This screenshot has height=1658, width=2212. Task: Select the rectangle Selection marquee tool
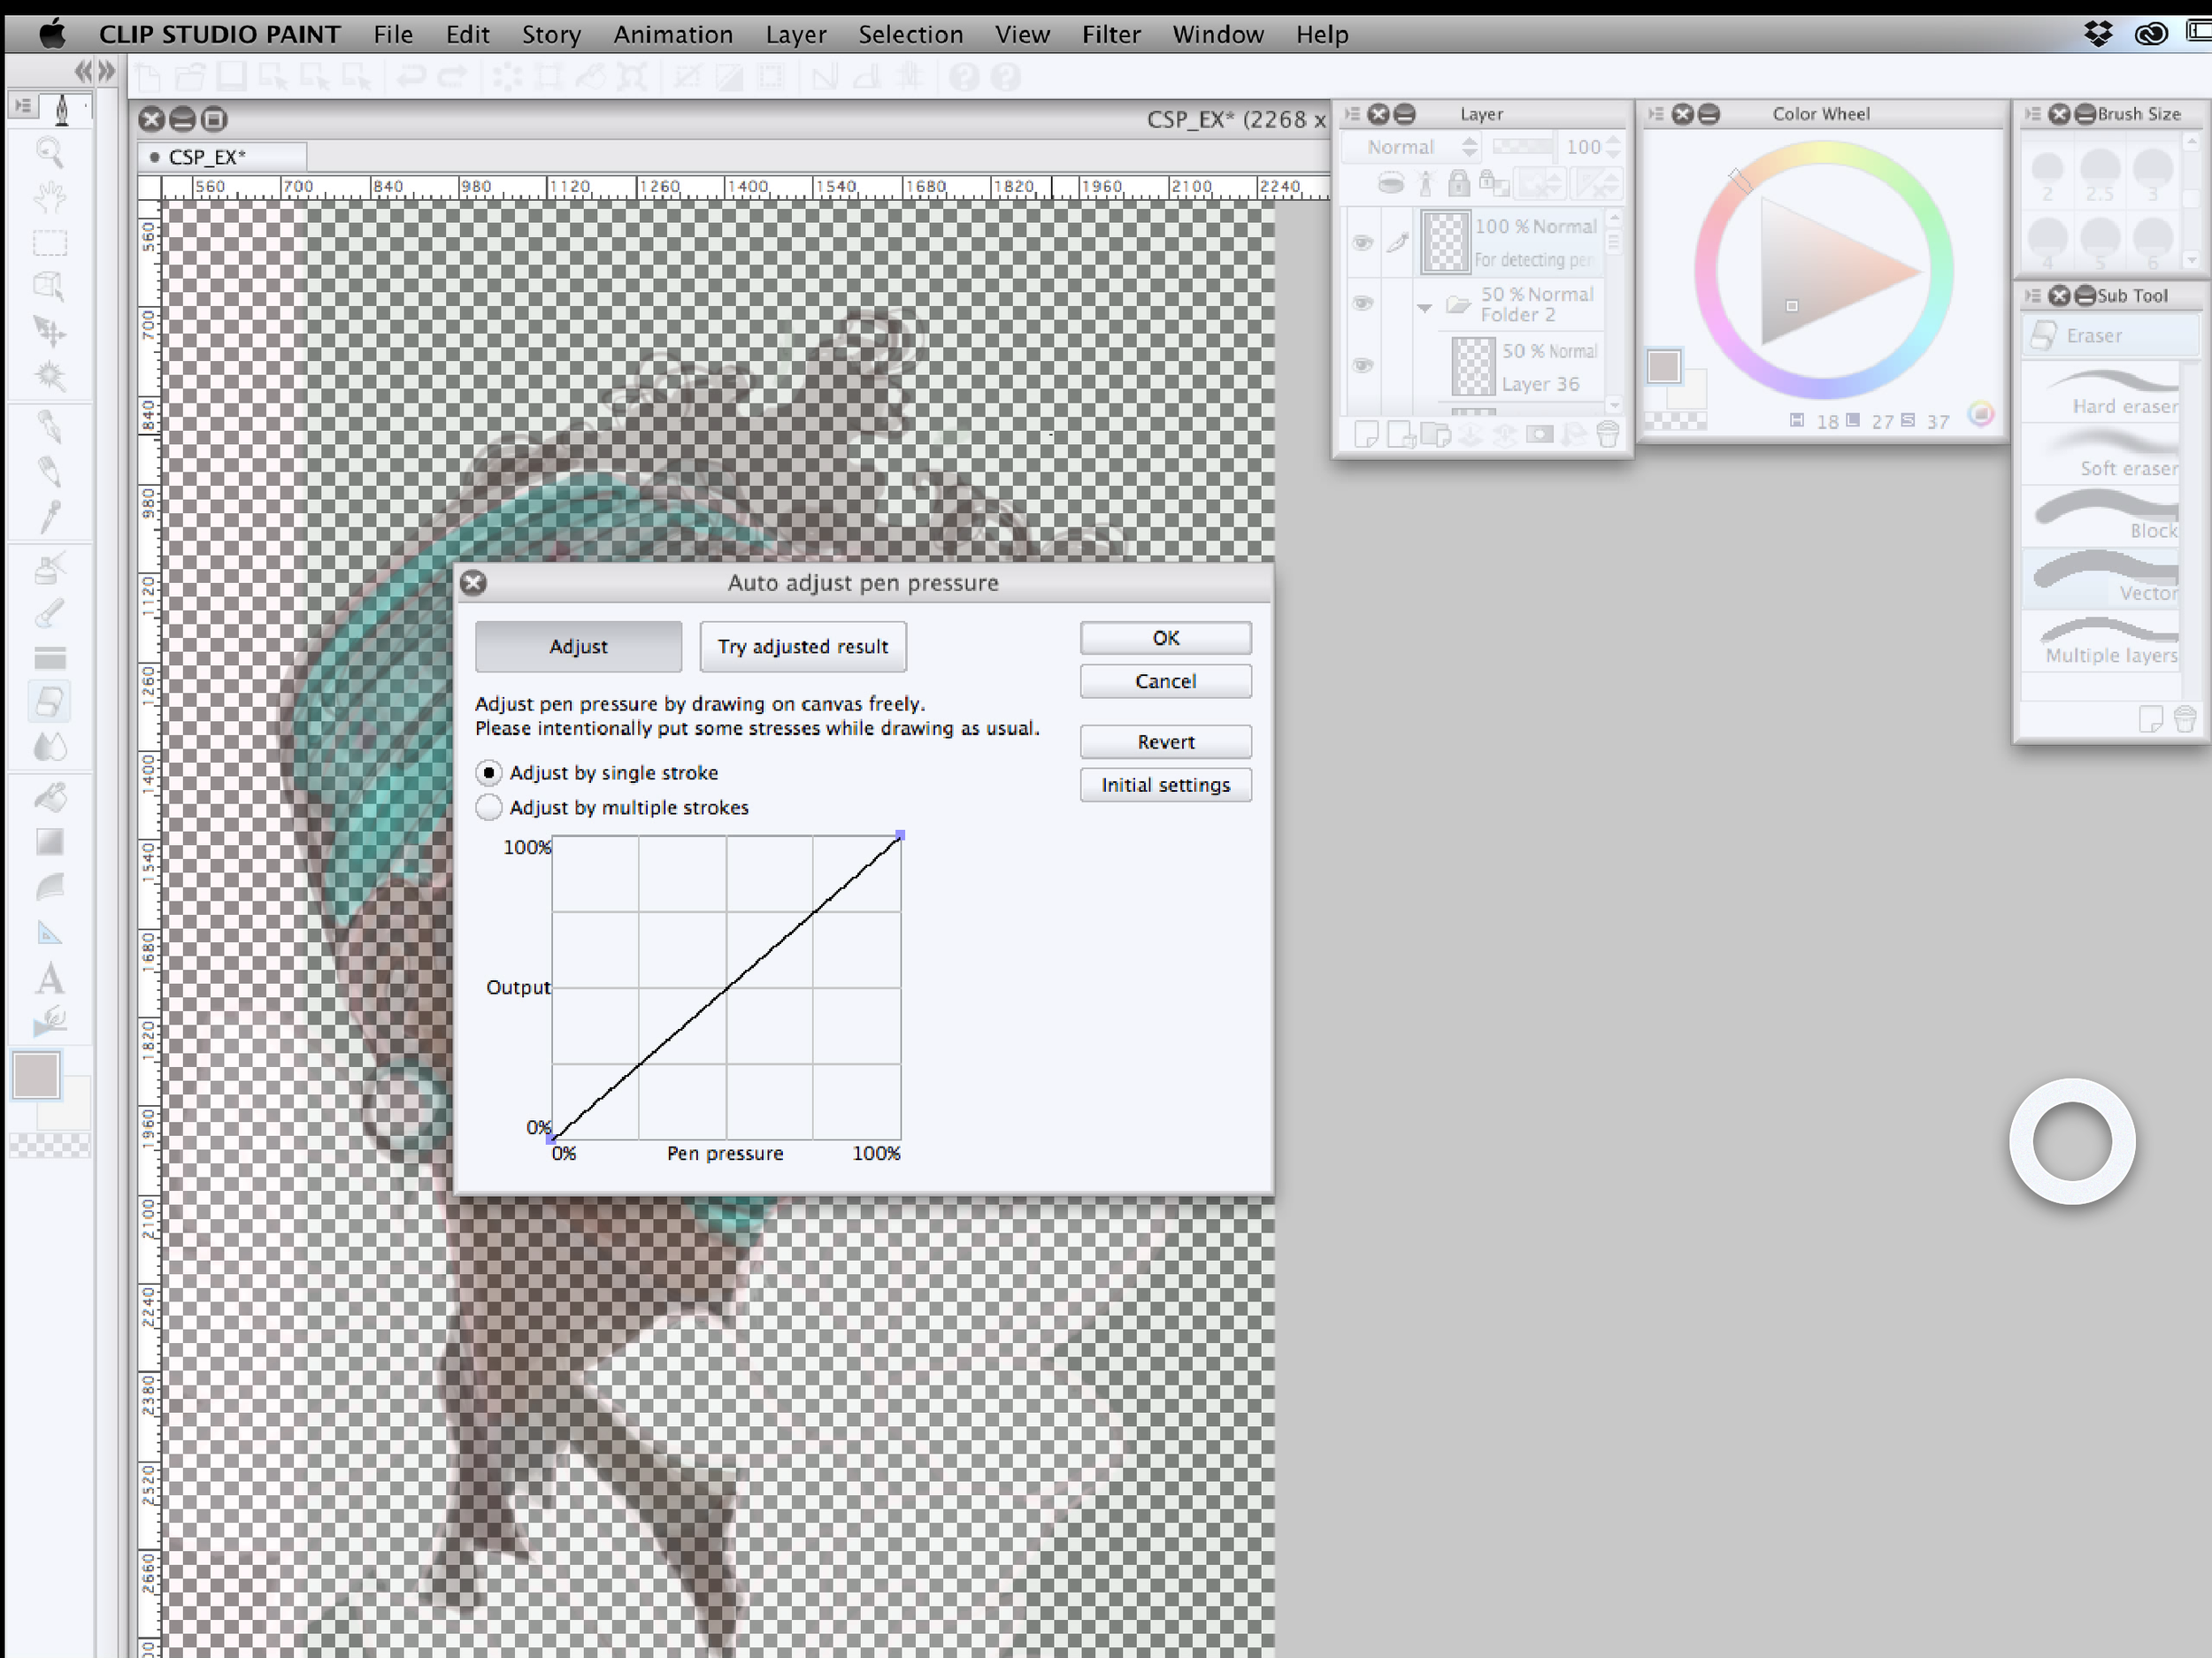[x=50, y=243]
